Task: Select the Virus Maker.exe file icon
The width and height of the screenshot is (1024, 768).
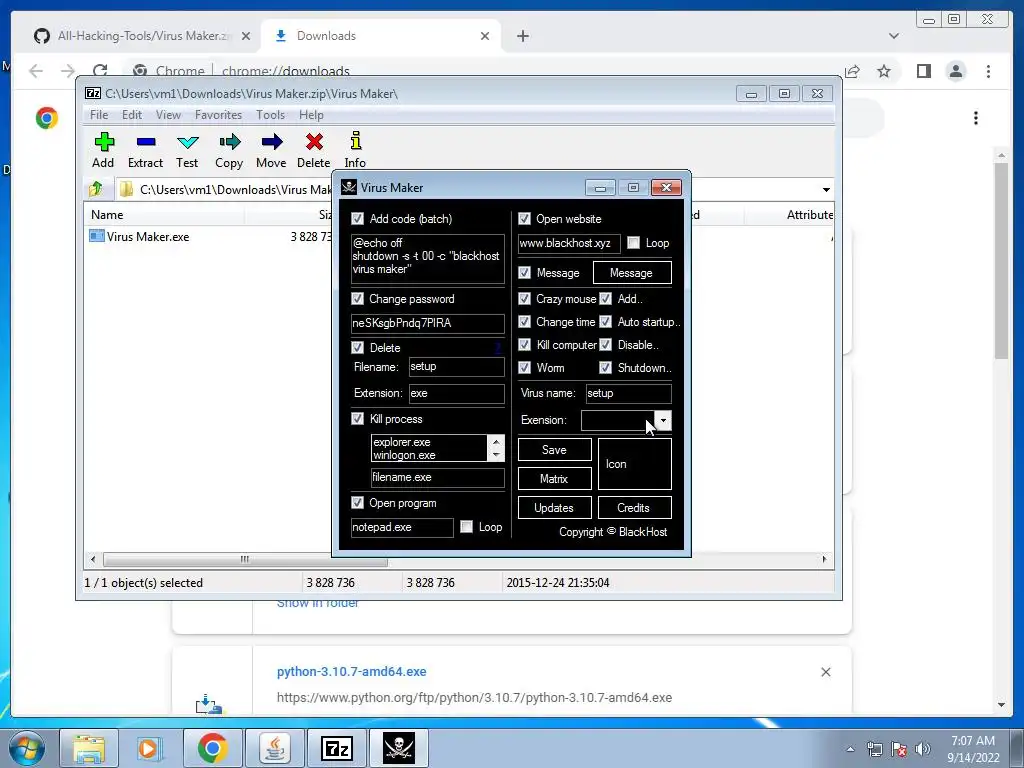Action: point(97,236)
